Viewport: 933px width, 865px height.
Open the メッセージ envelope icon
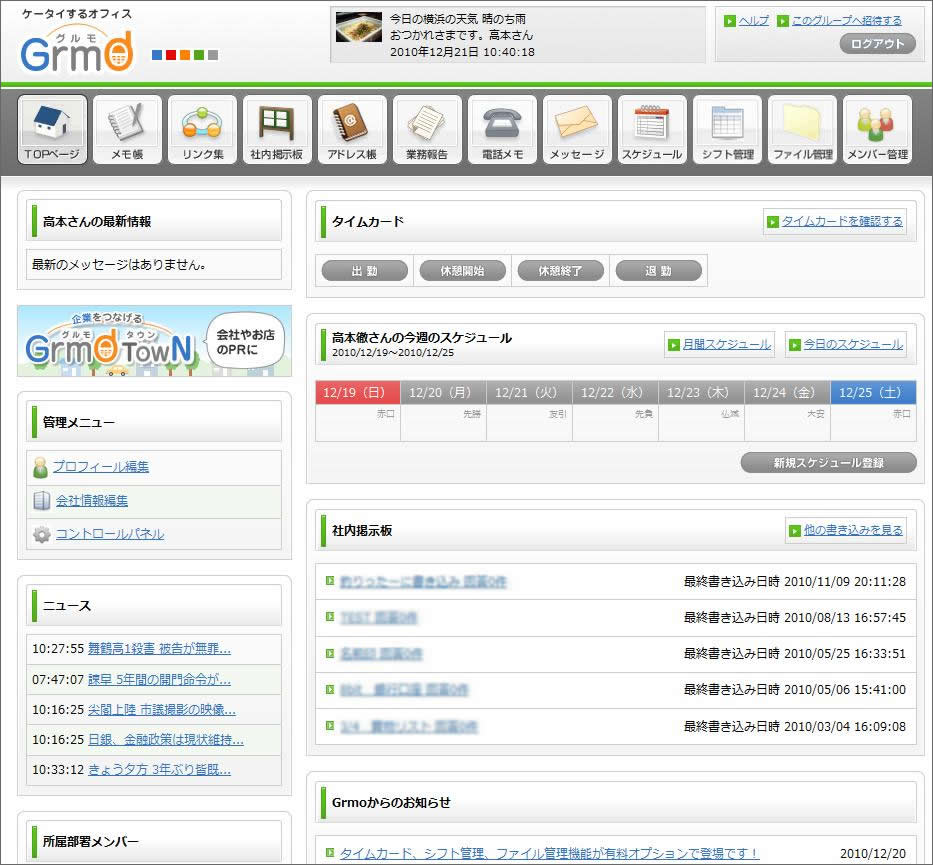coord(577,130)
